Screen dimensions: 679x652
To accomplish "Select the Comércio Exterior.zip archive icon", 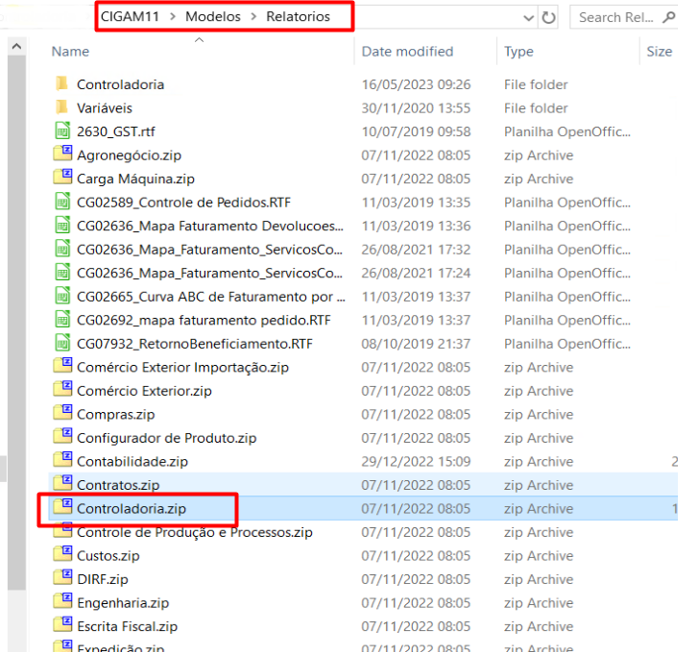I will coord(63,389).
